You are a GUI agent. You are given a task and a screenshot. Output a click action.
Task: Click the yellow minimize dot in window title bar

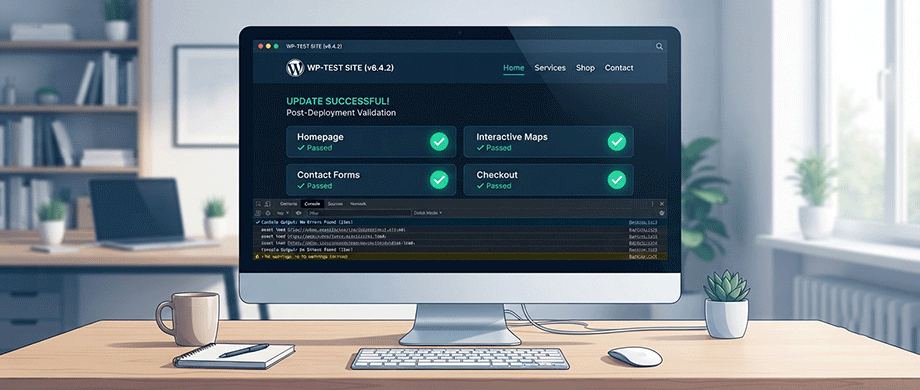click(x=268, y=46)
